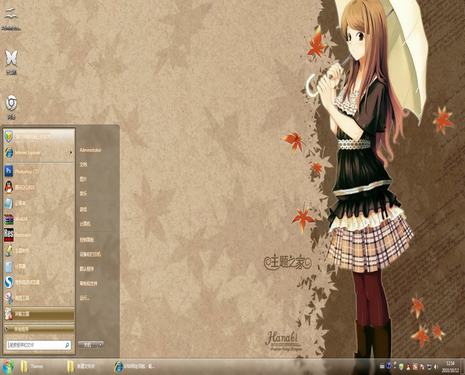The image size is (465, 375).
Task: Select the Run... entry
Action: pos(84,298)
